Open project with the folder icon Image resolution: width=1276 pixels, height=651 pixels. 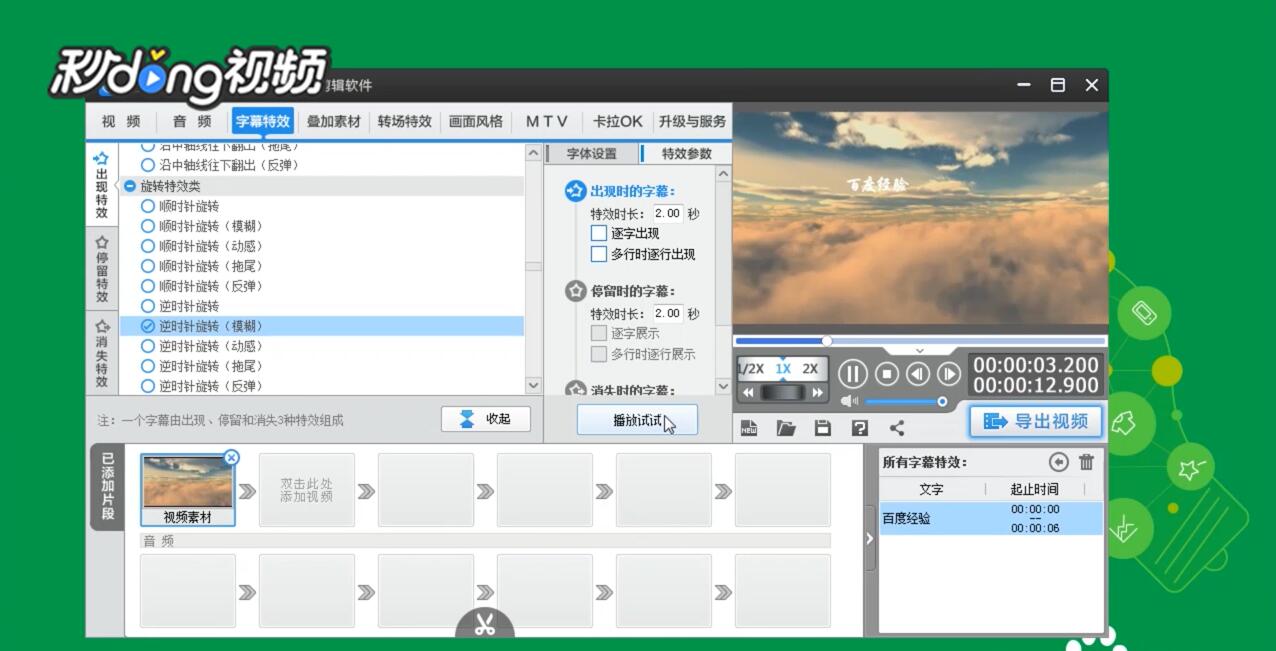(x=786, y=428)
